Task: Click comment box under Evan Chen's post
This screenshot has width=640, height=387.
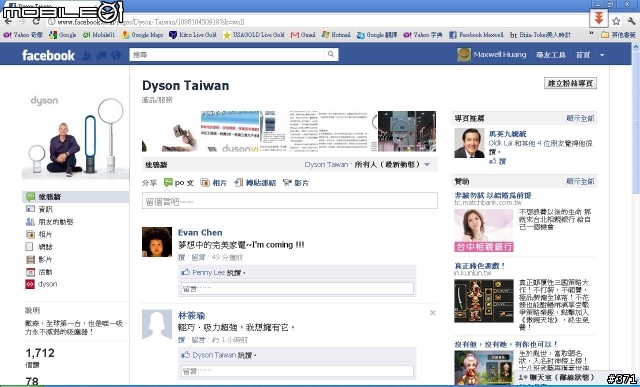Action: [297, 289]
